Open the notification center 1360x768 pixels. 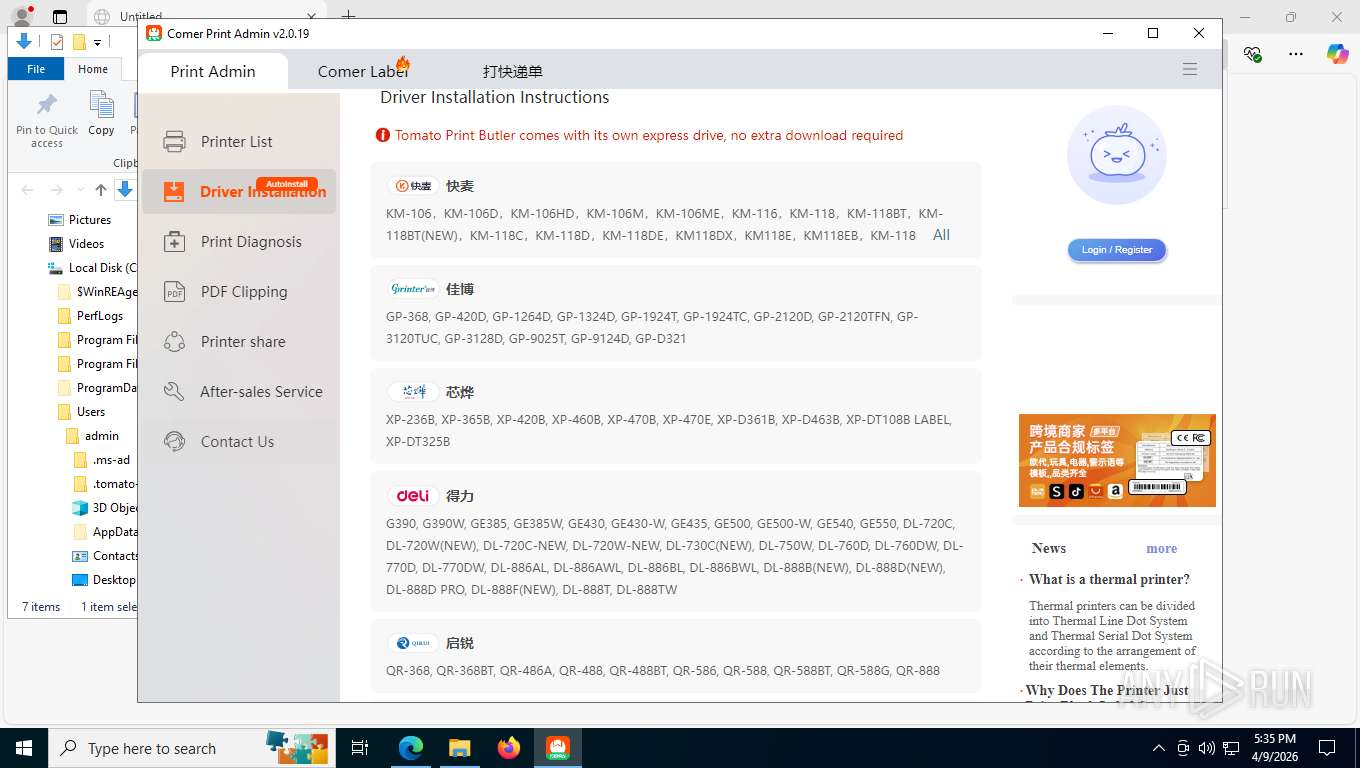(1327, 748)
